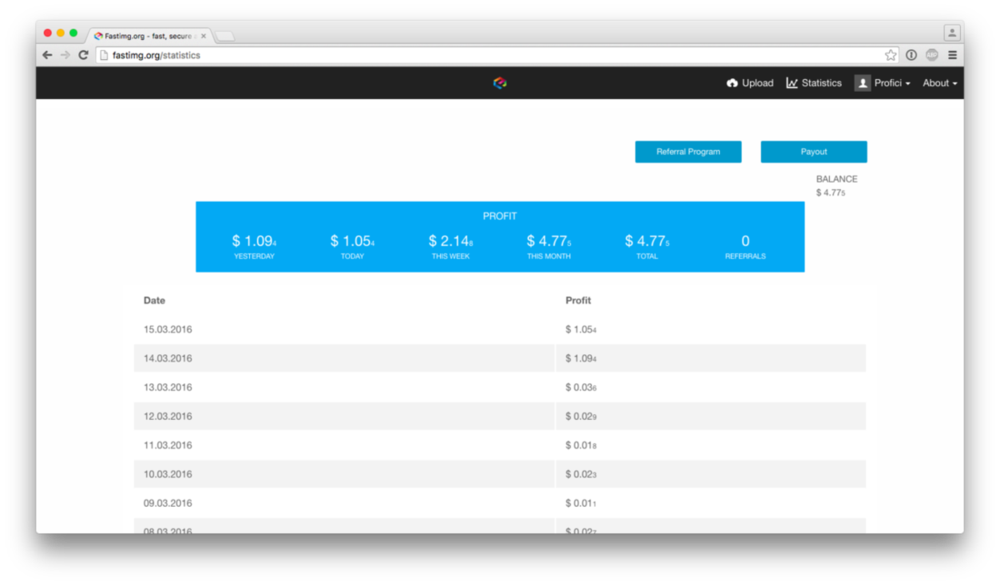
Task: Bookmark this page with the star icon
Action: 890,55
